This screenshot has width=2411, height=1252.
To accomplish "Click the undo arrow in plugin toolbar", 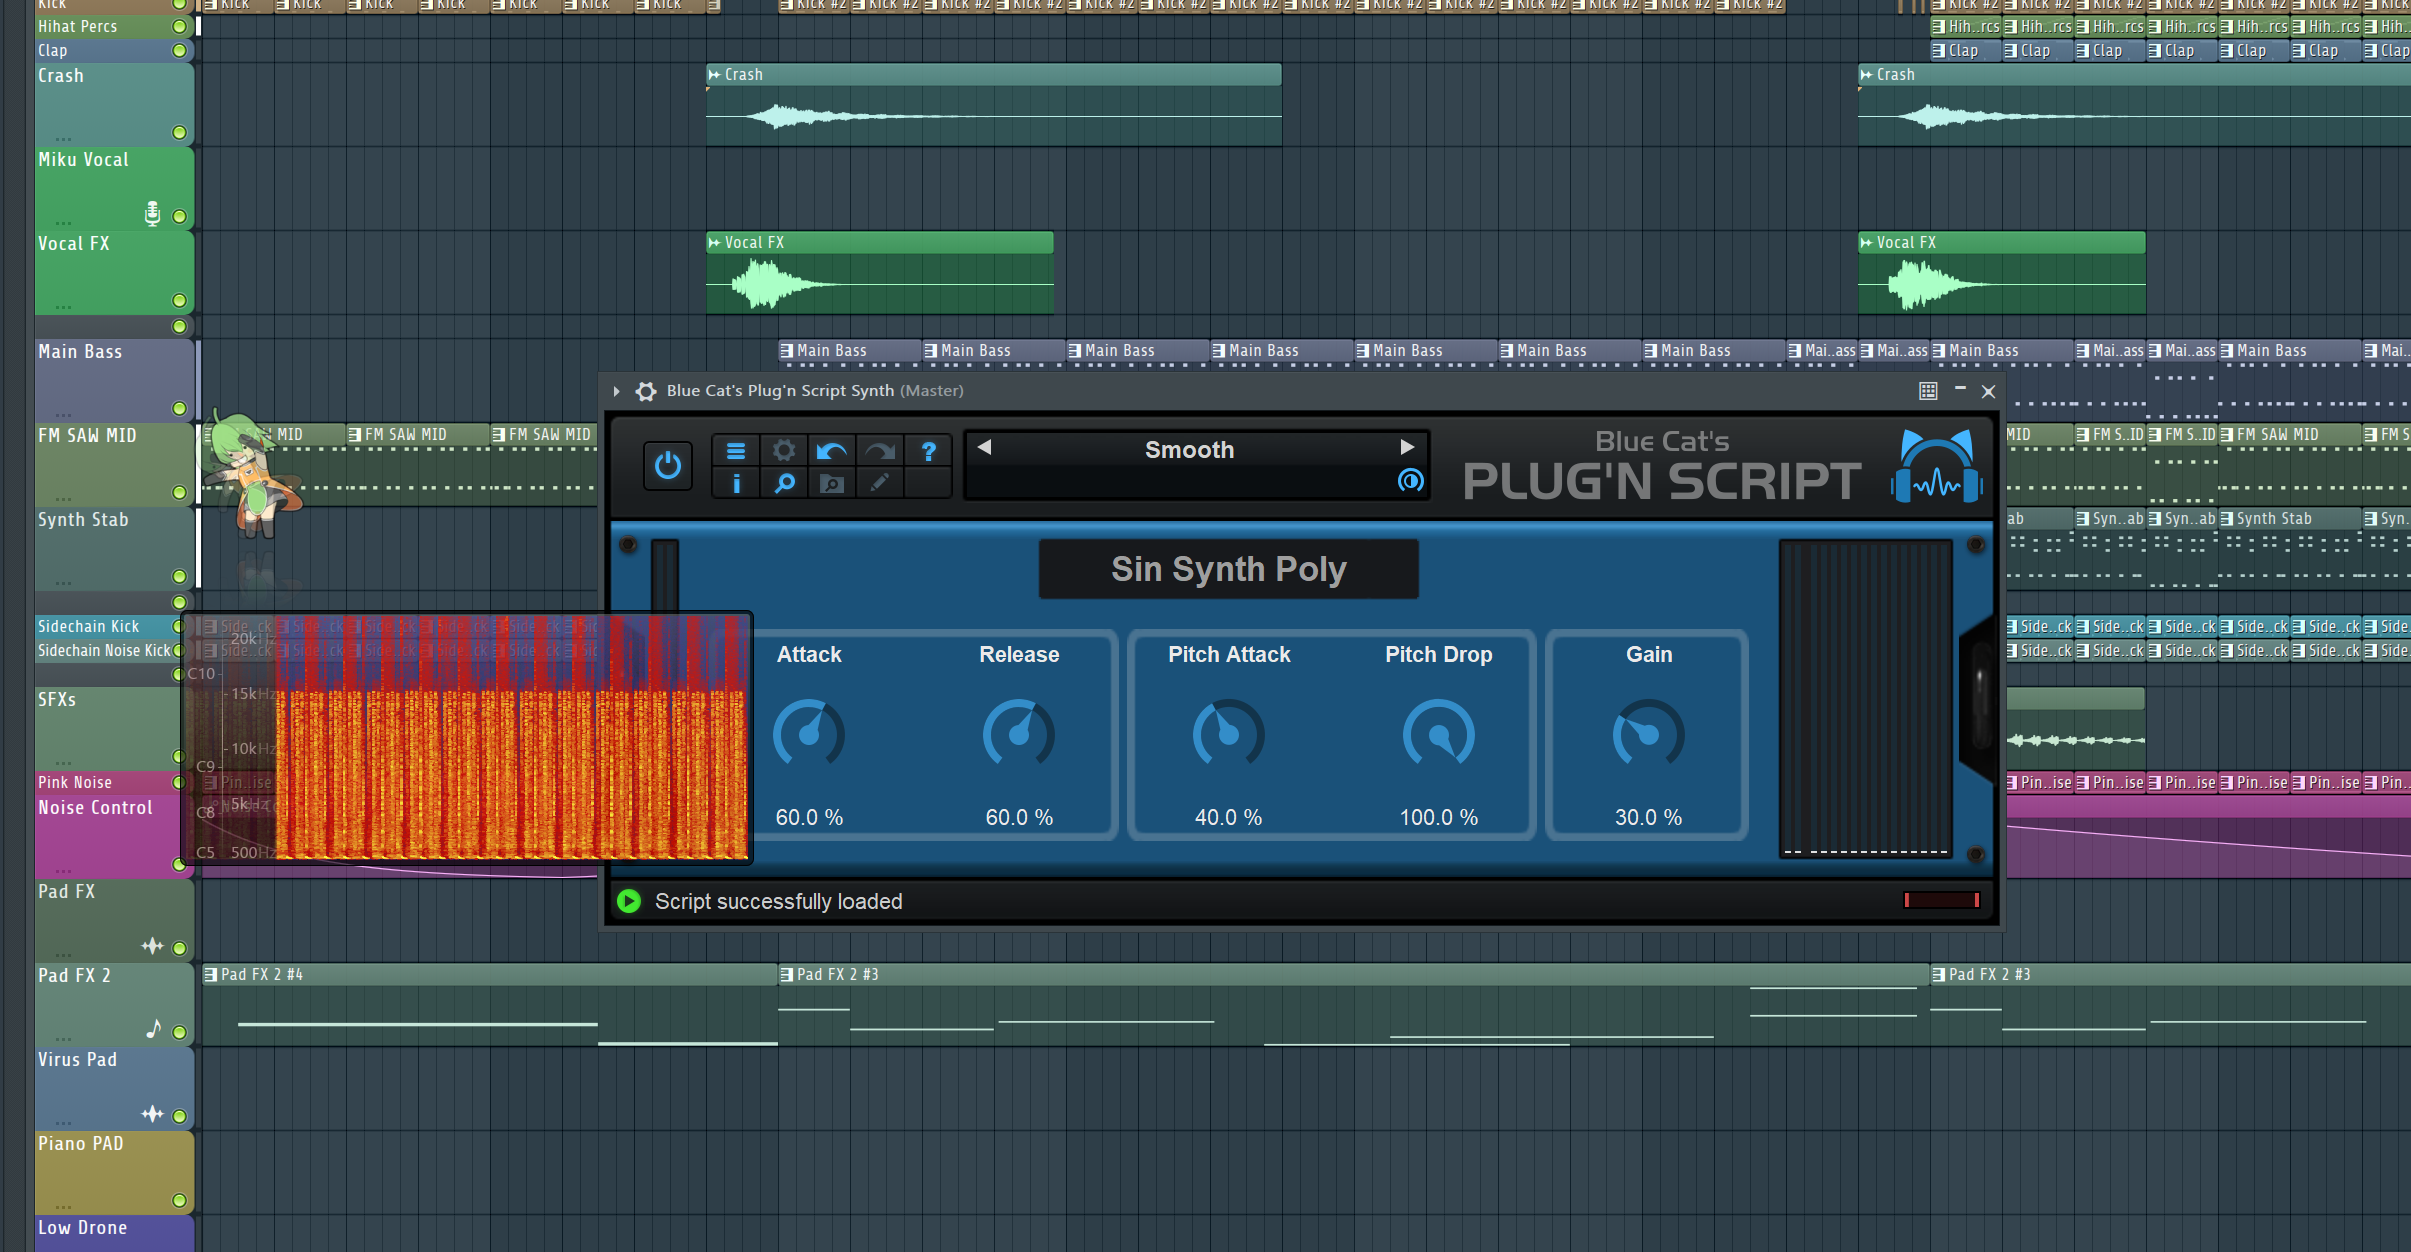I will (x=832, y=451).
